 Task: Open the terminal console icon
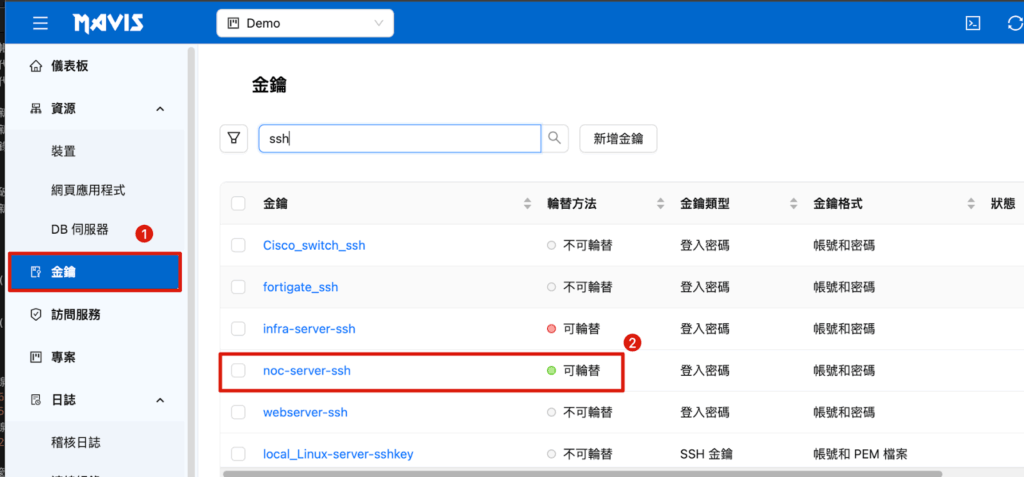970,23
